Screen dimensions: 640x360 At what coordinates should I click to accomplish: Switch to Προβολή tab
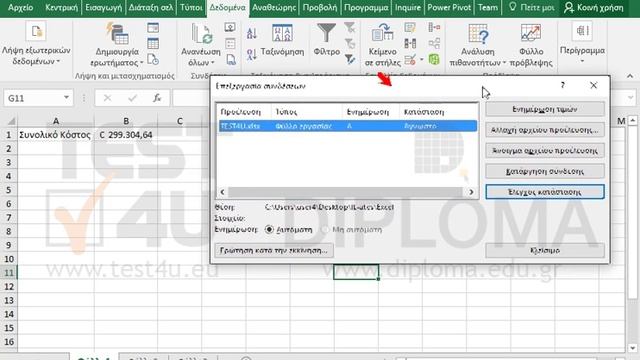click(320, 7)
